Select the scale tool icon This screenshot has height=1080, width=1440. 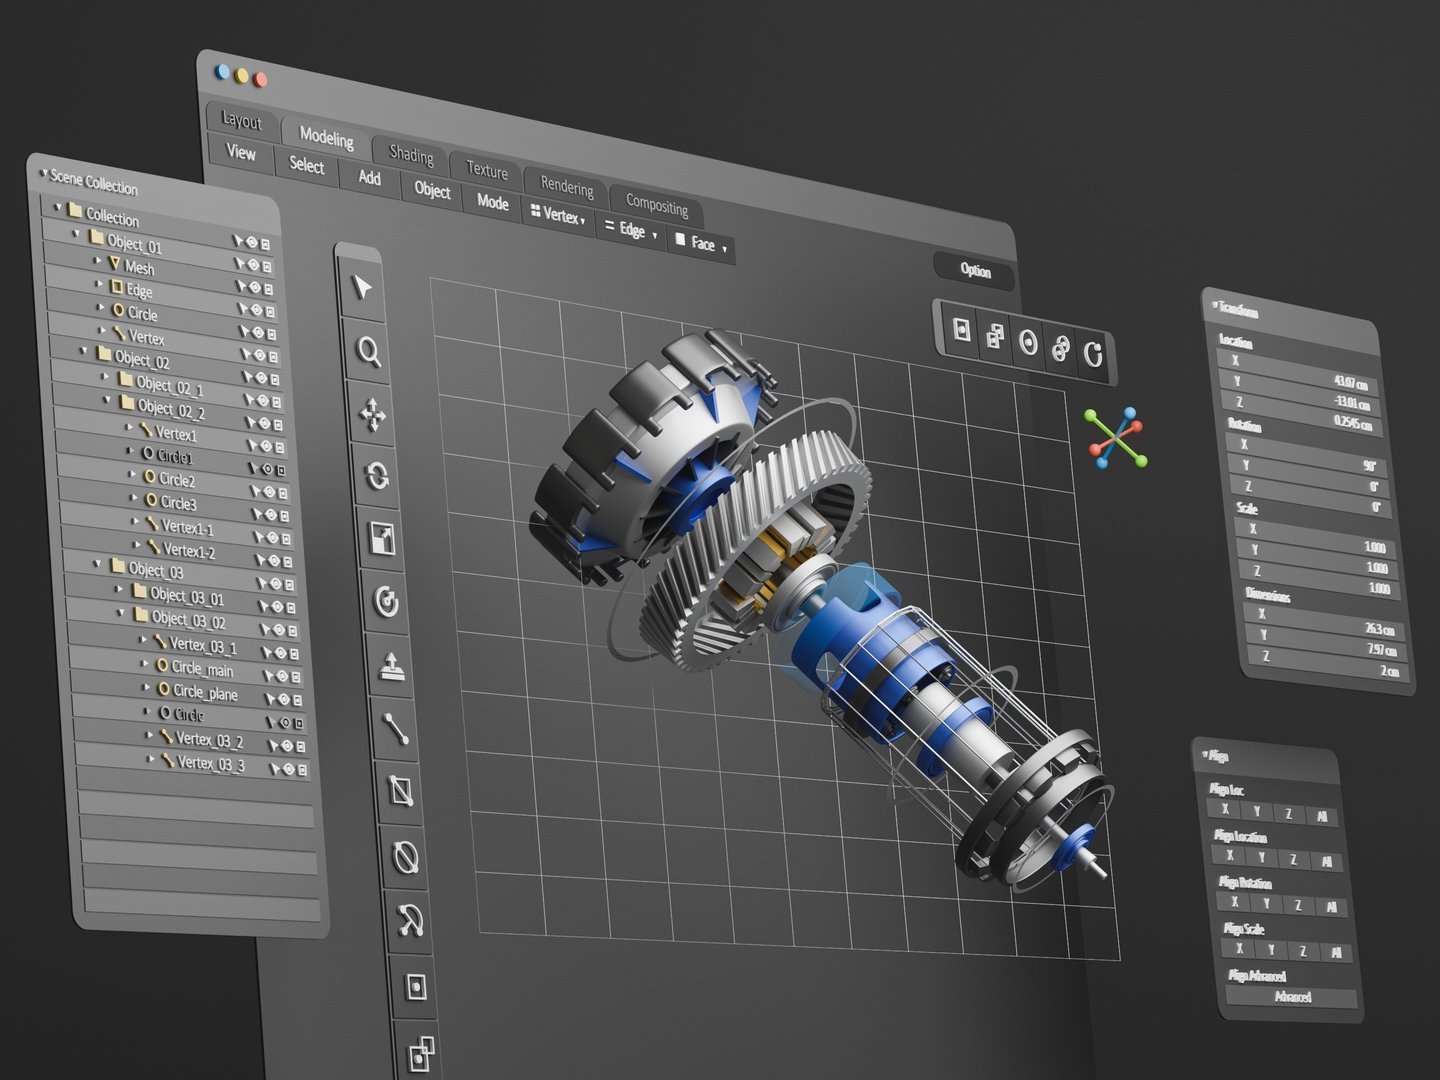382,539
